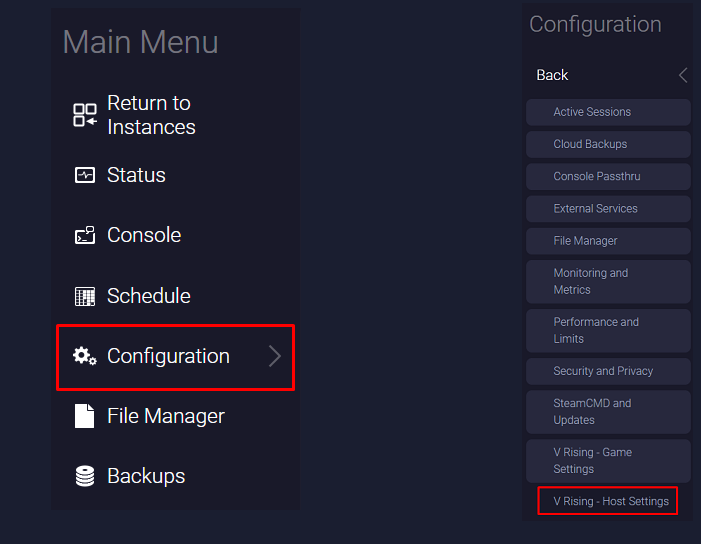Open the Backups menu label
This screenshot has height=544, width=701.
pyautogui.click(x=146, y=476)
